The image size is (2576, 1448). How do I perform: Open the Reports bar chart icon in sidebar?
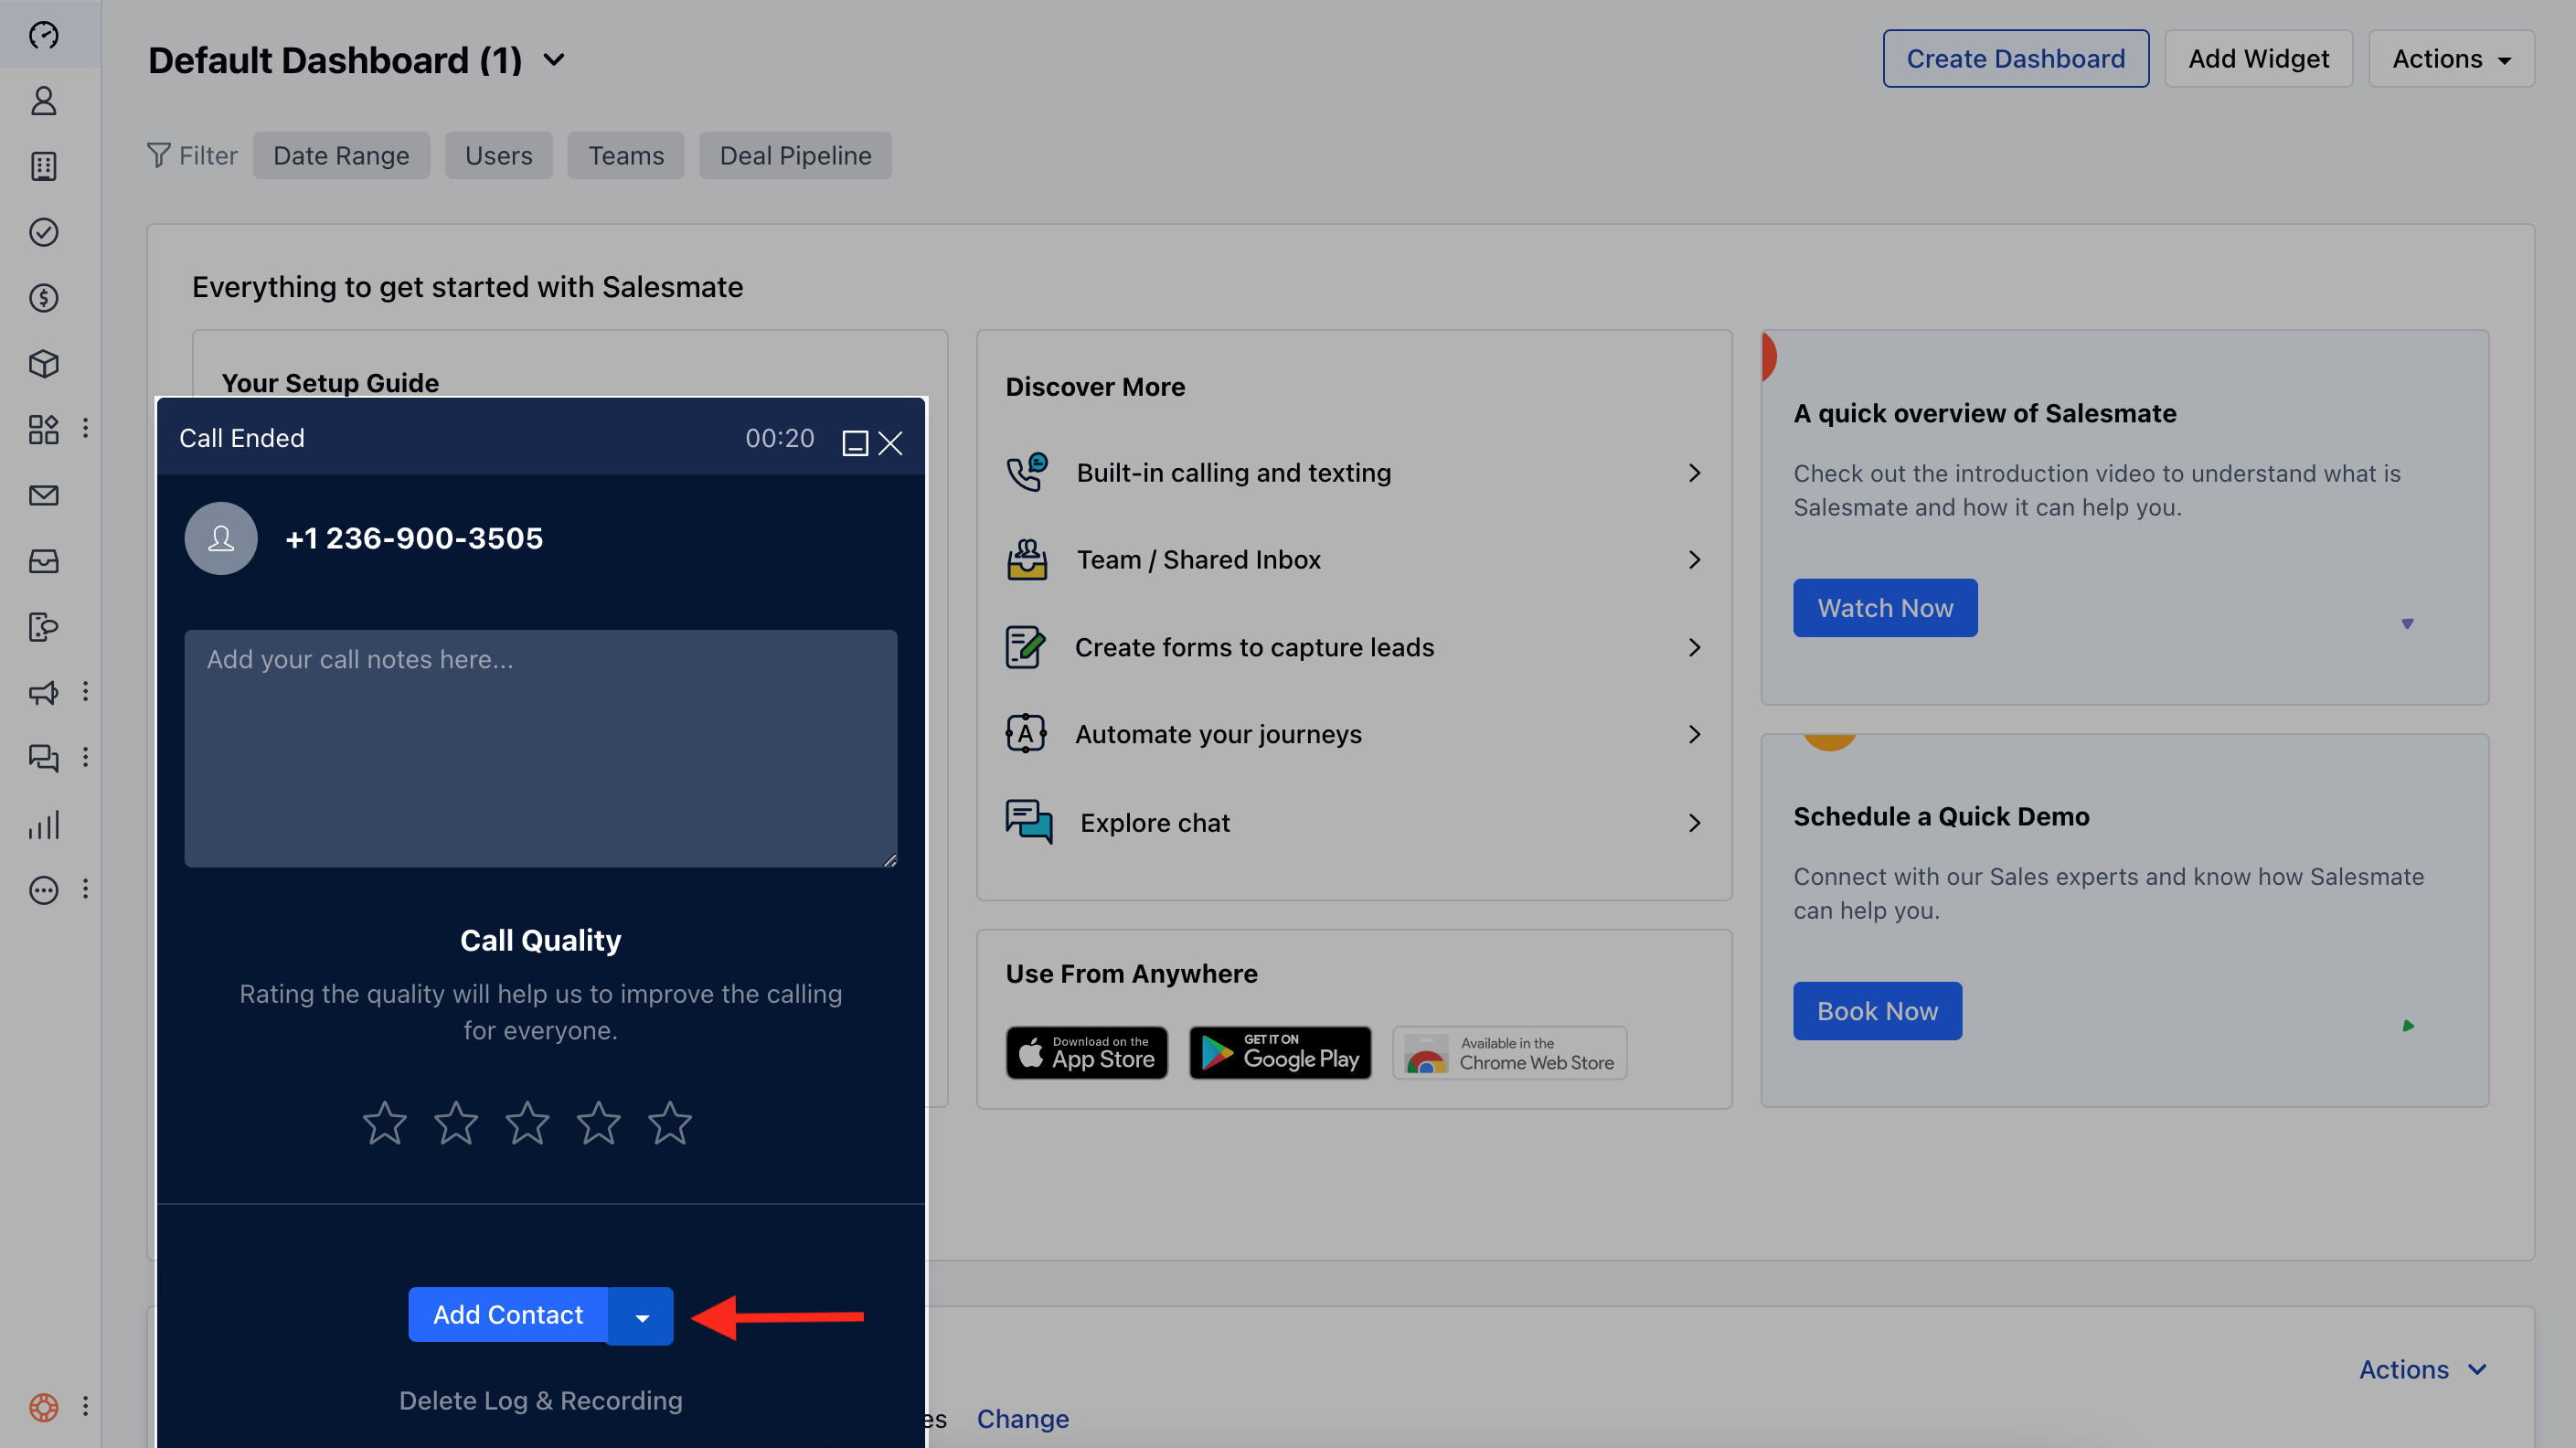[x=43, y=825]
